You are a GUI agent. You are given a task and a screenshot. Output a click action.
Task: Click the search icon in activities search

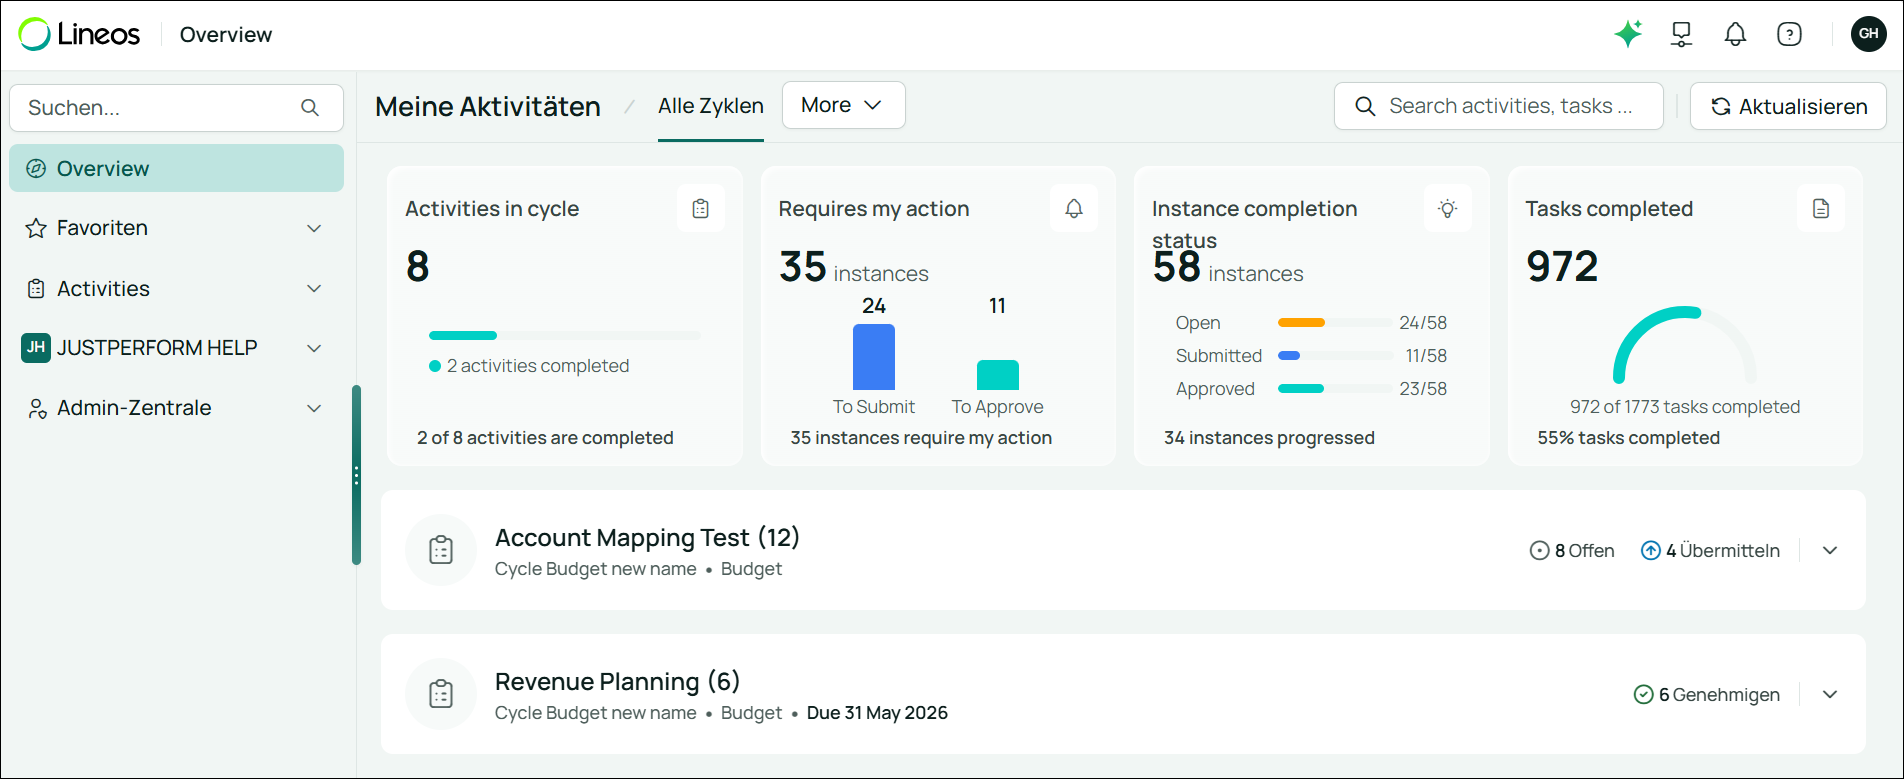coord(1365,106)
